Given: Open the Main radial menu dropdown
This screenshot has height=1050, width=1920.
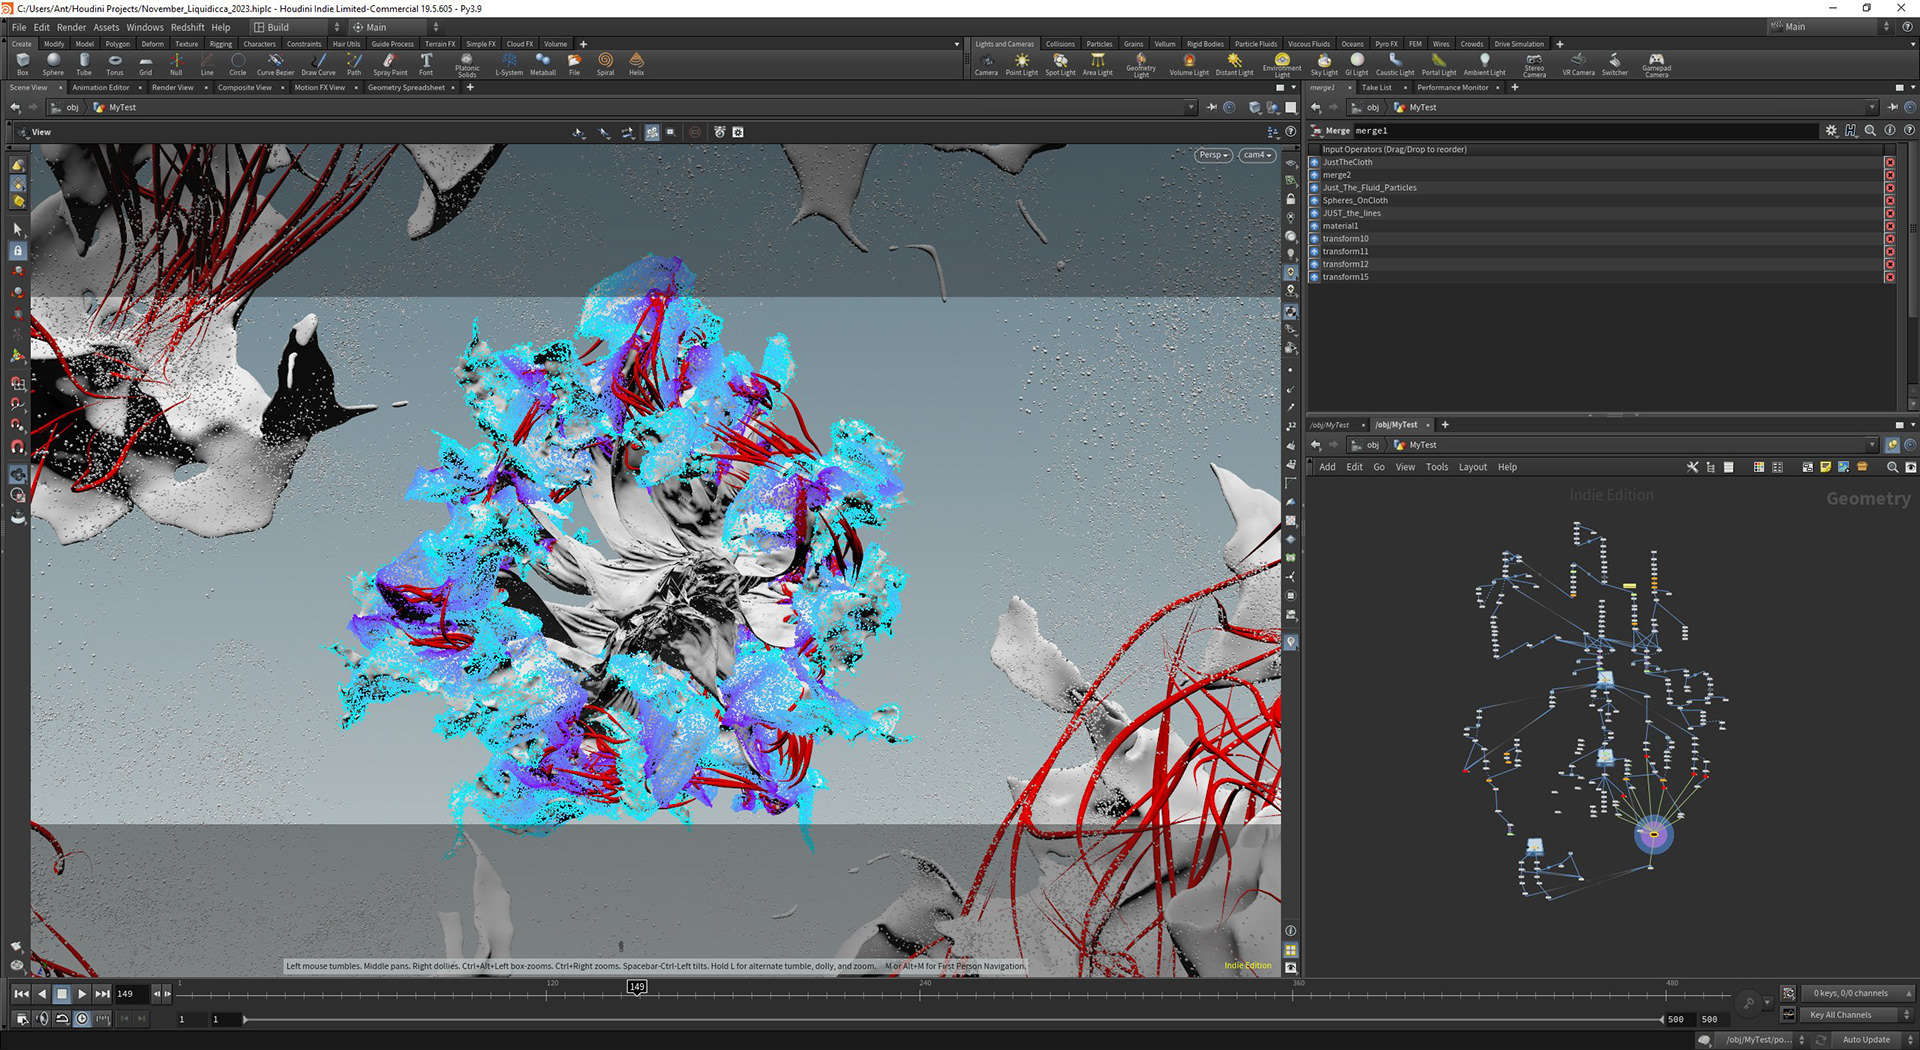Looking at the screenshot, I should 395,27.
